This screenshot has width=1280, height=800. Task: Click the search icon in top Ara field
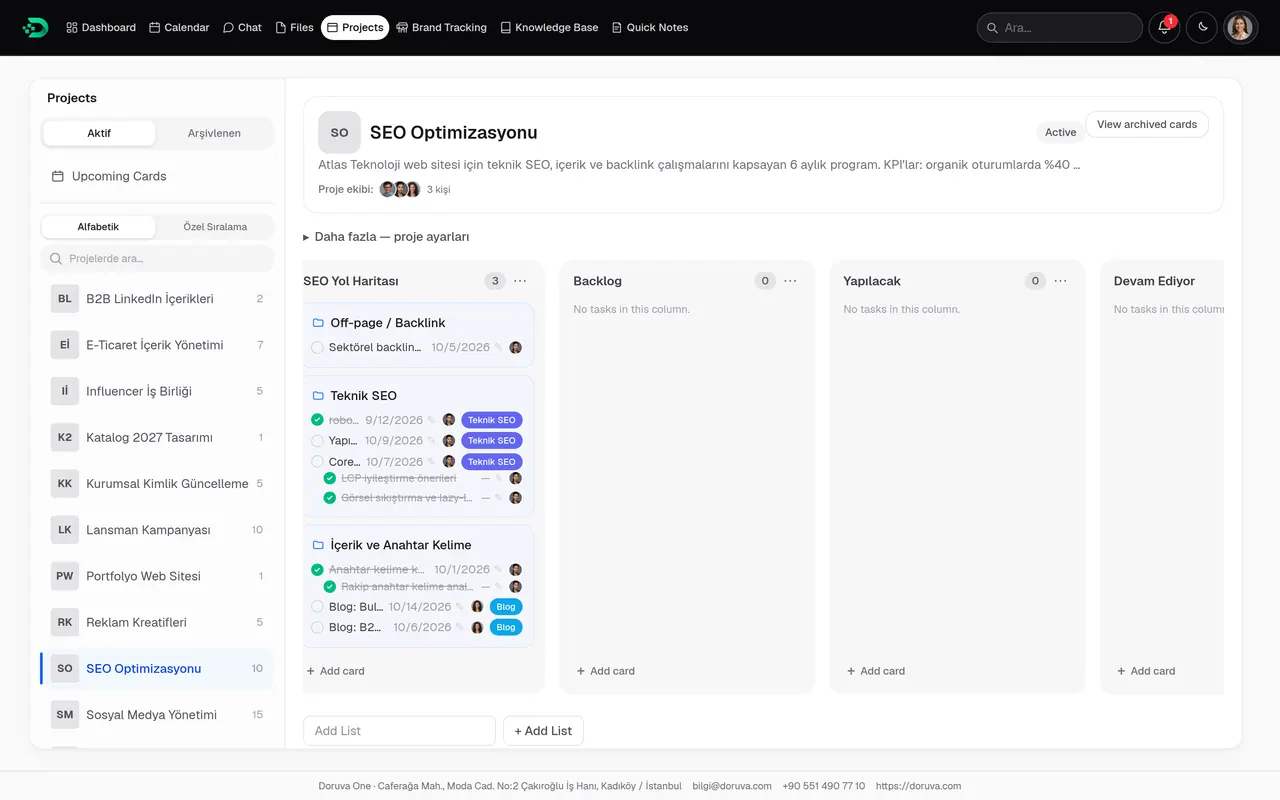tap(992, 28)
